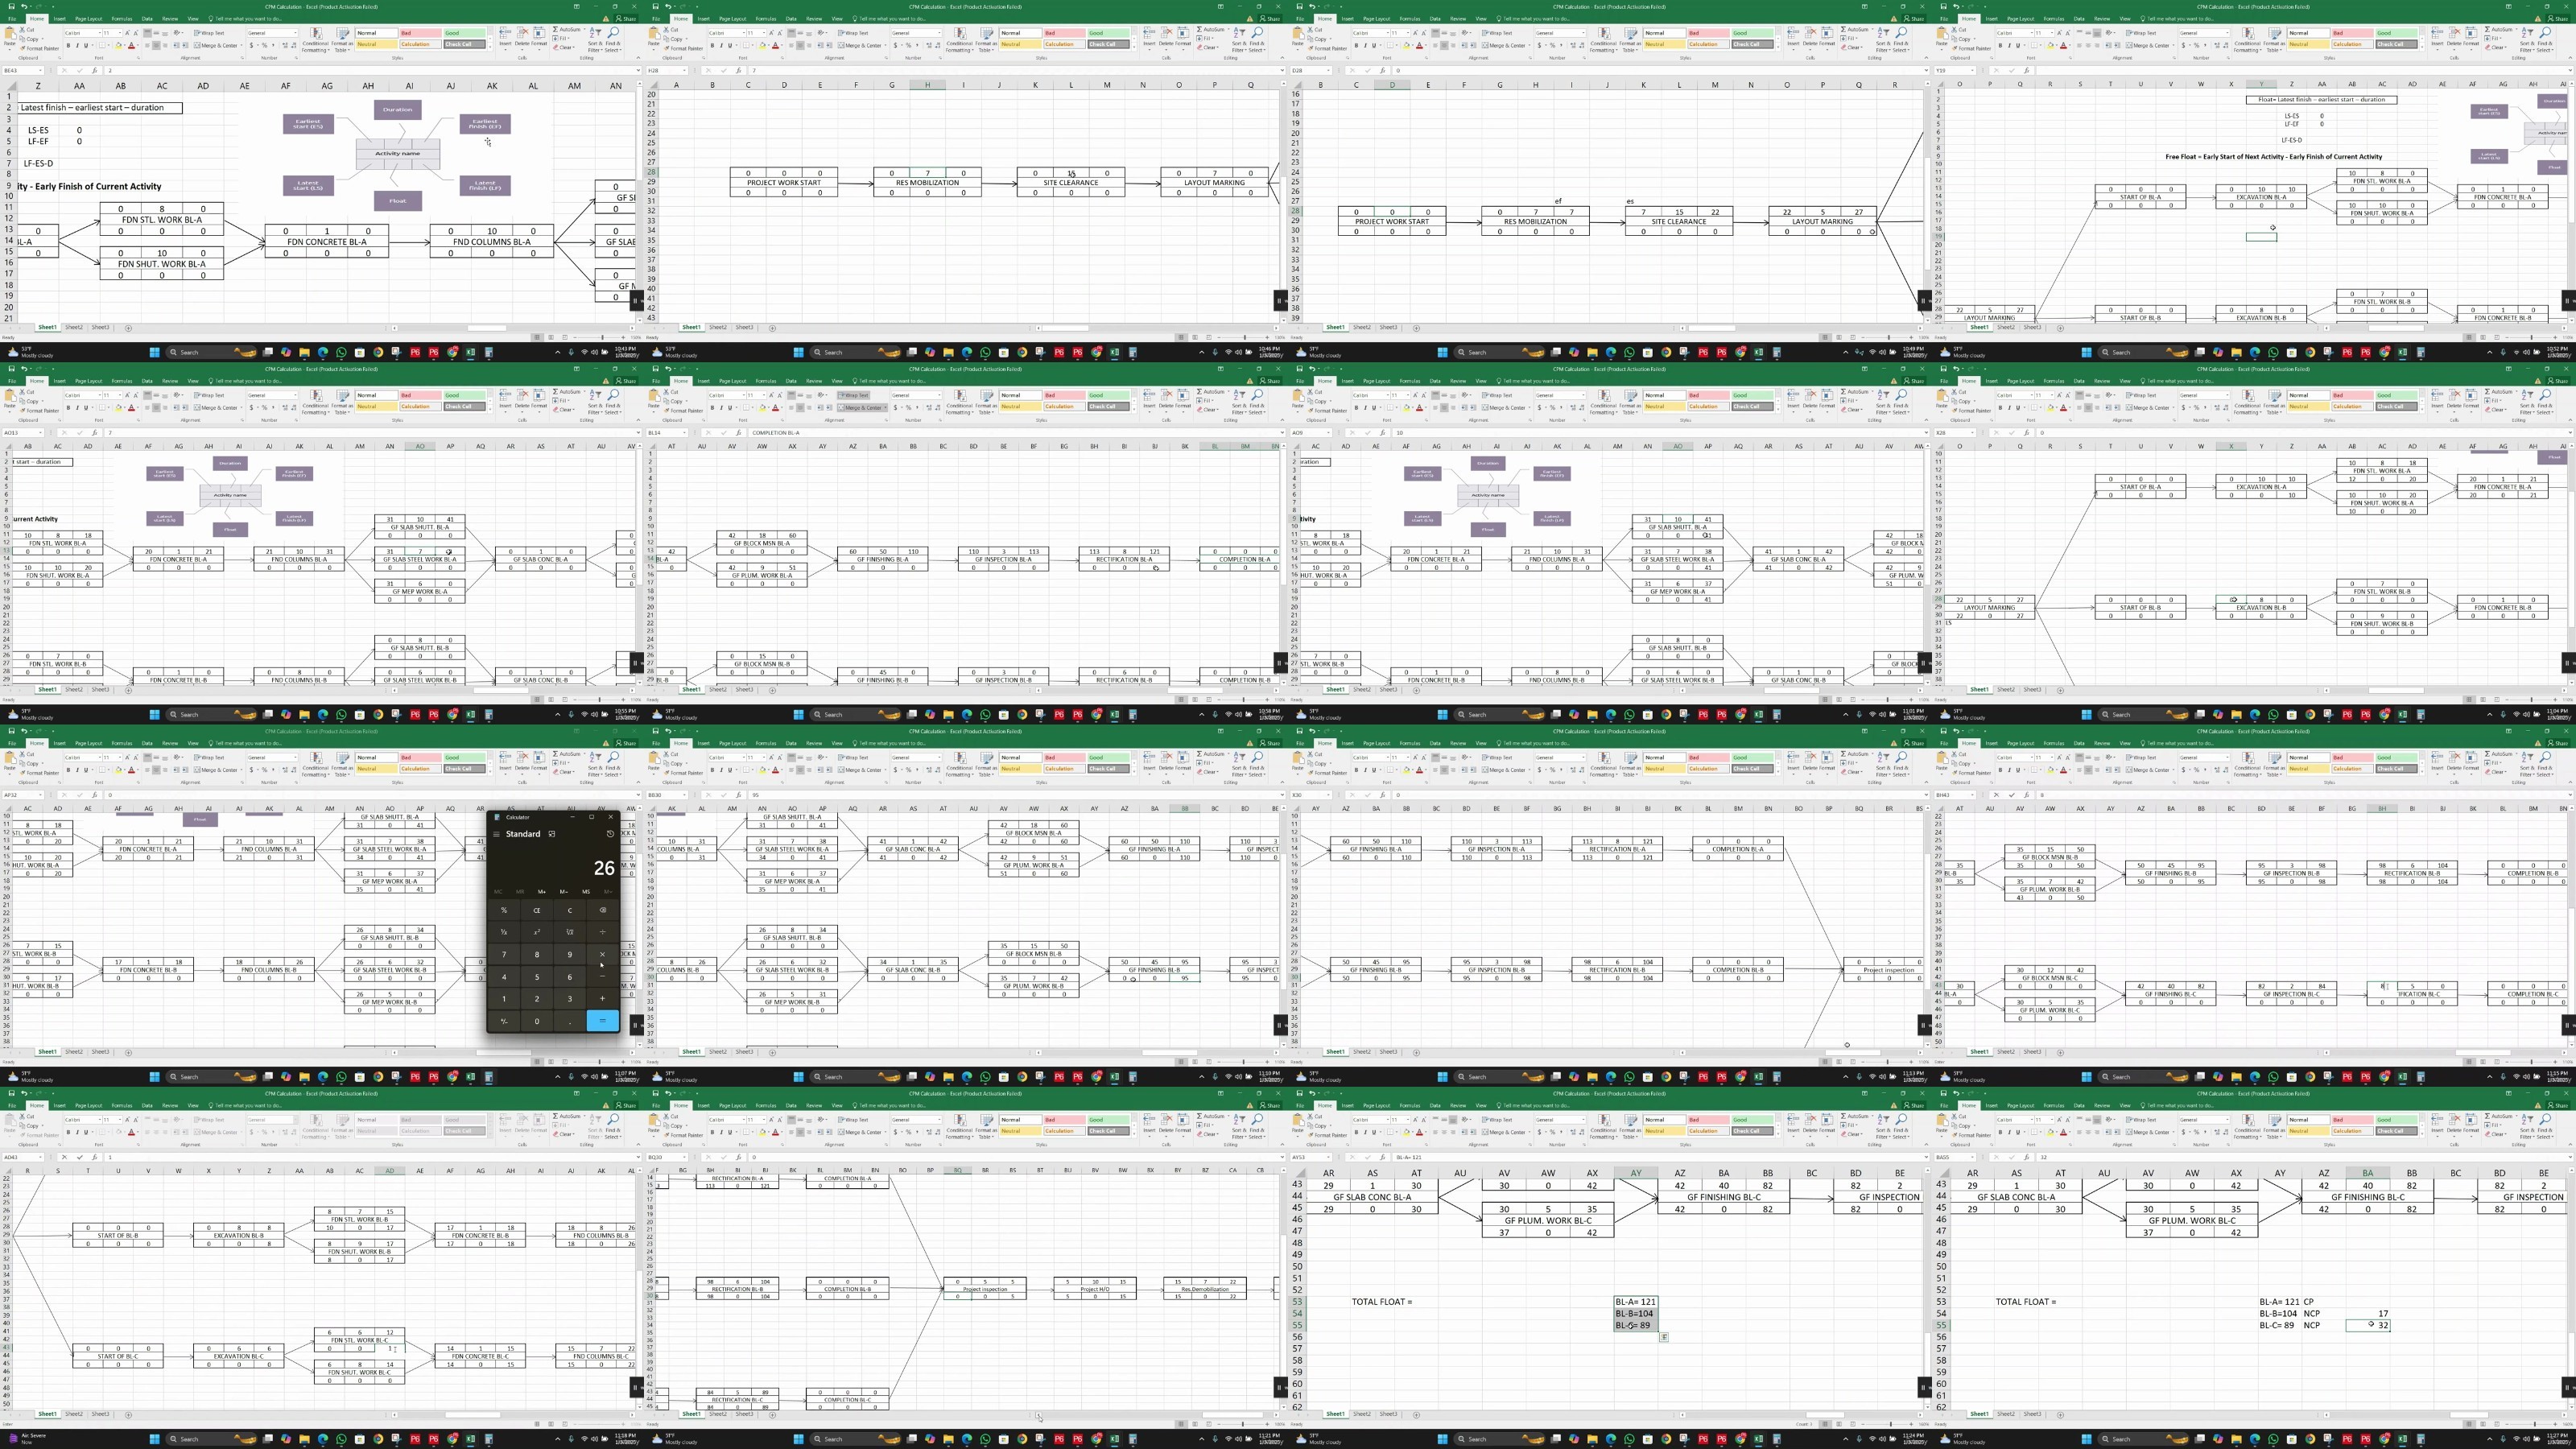The height and width of the screenshot is (1449, 2576).
Task: Open Page Layout tab in BA55 Excel window
Action: coord(2021,1106)
